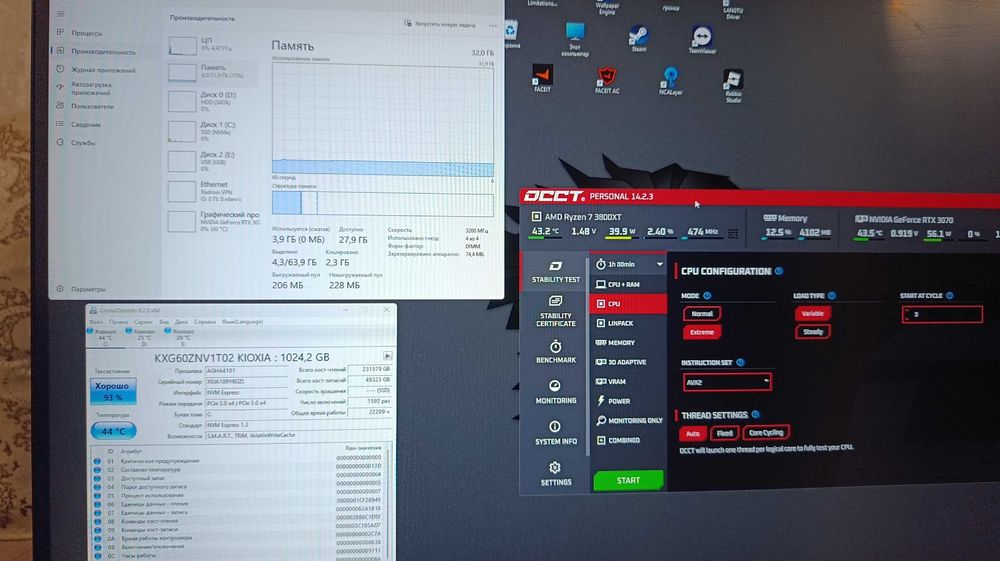Click the OCCT Memory header icon
The height and width of the screenshot is (561, 1000).
point(770,218)
